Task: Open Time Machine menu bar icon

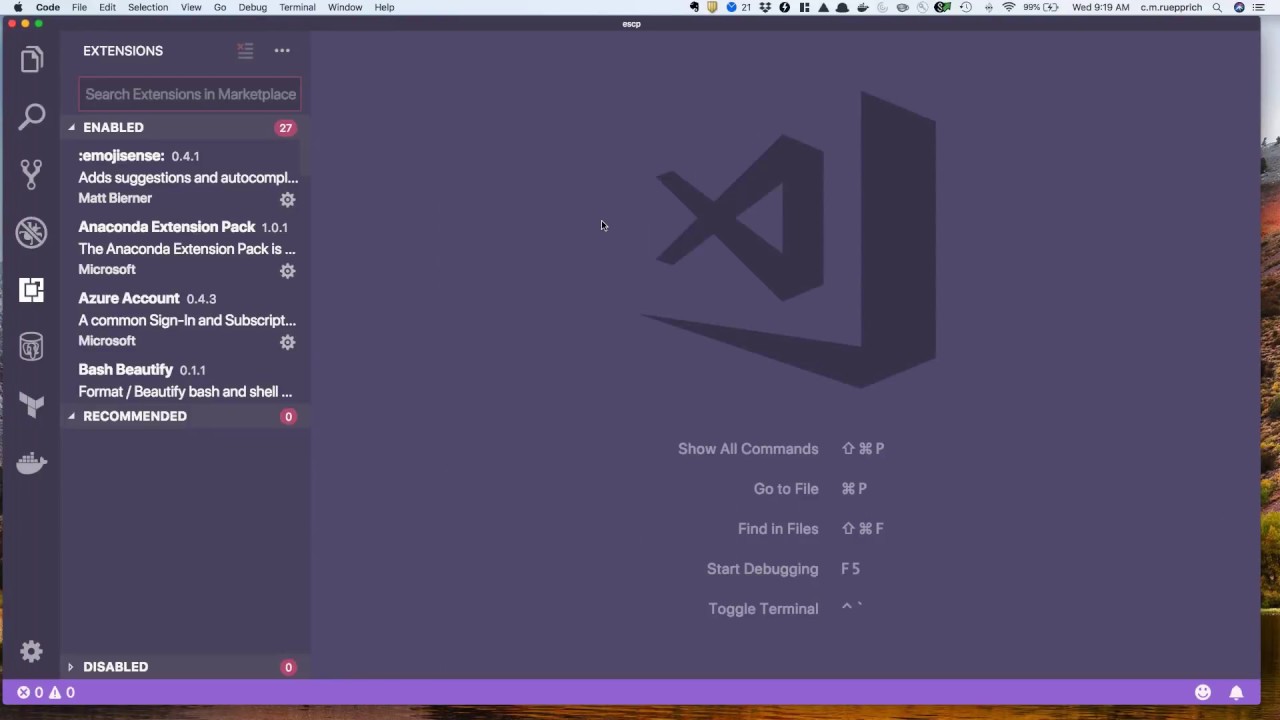Action: click(x=966, y=7)
